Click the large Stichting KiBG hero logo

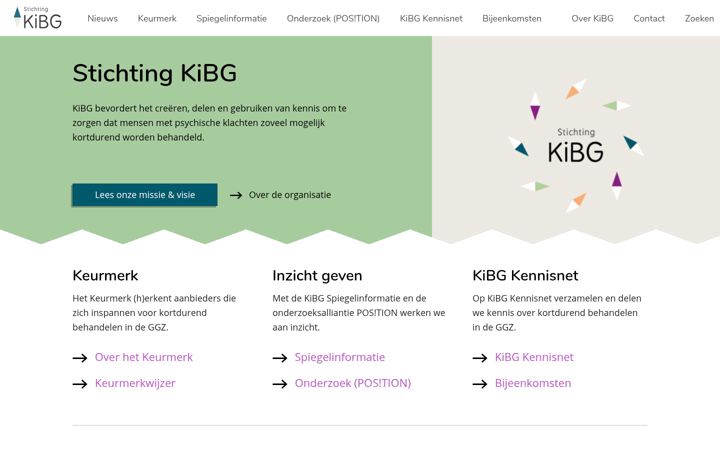[576, 146]
